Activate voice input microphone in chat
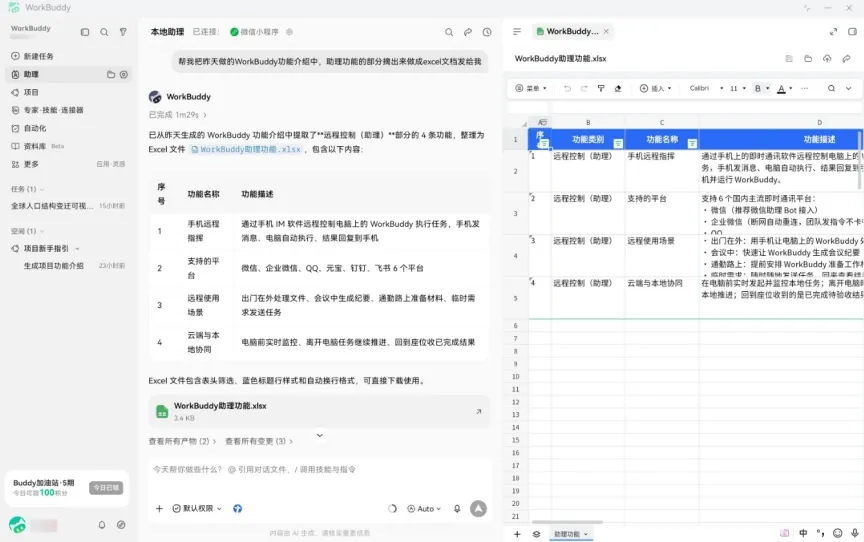864x542 pixels. click(457, 508)
